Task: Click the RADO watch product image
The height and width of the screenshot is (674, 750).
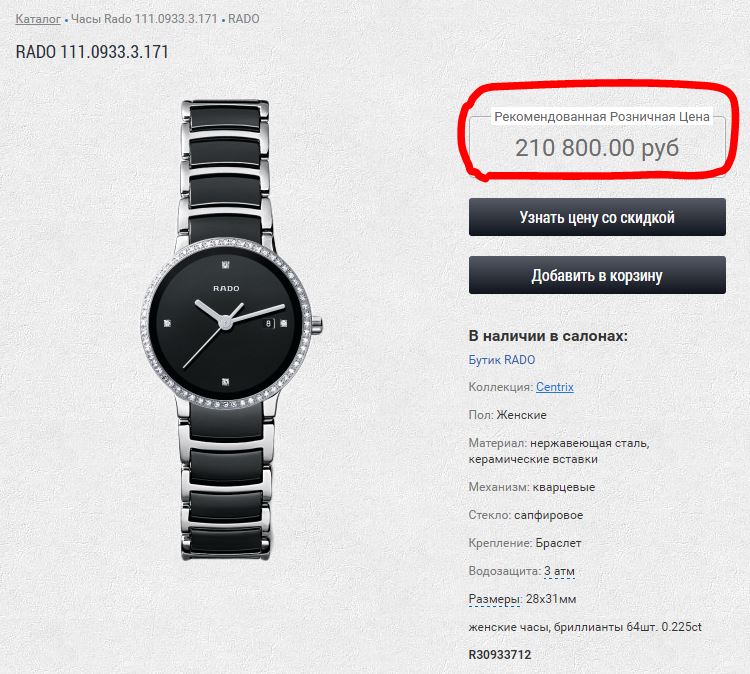Action: click(227, 330)
